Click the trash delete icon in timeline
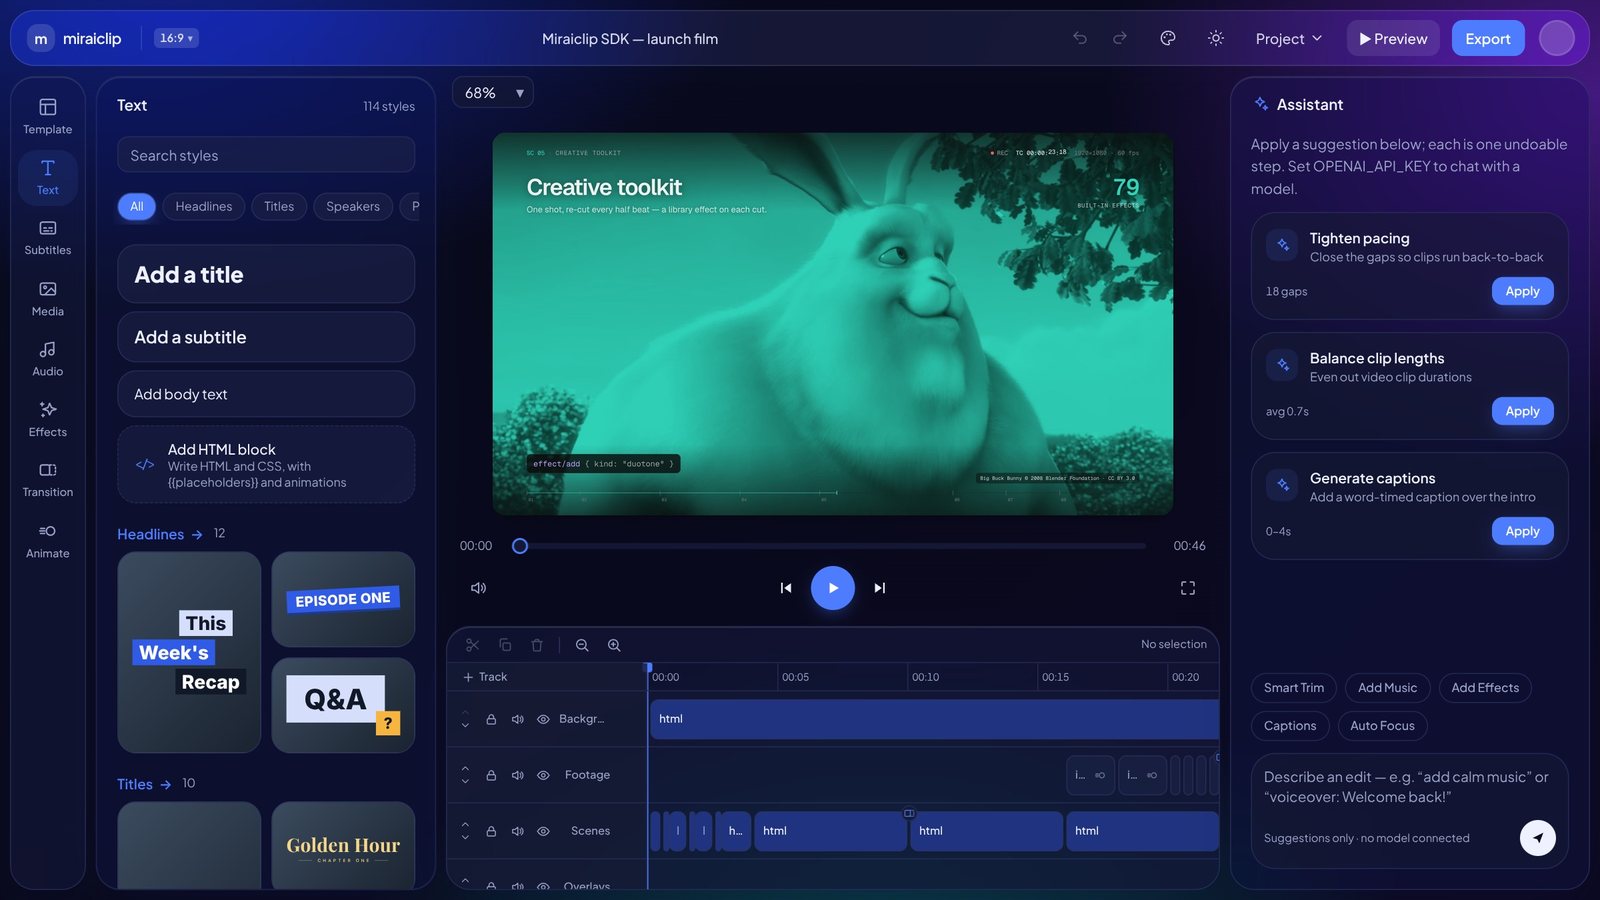Screen dimensions: 1600x900 (537, 645)
